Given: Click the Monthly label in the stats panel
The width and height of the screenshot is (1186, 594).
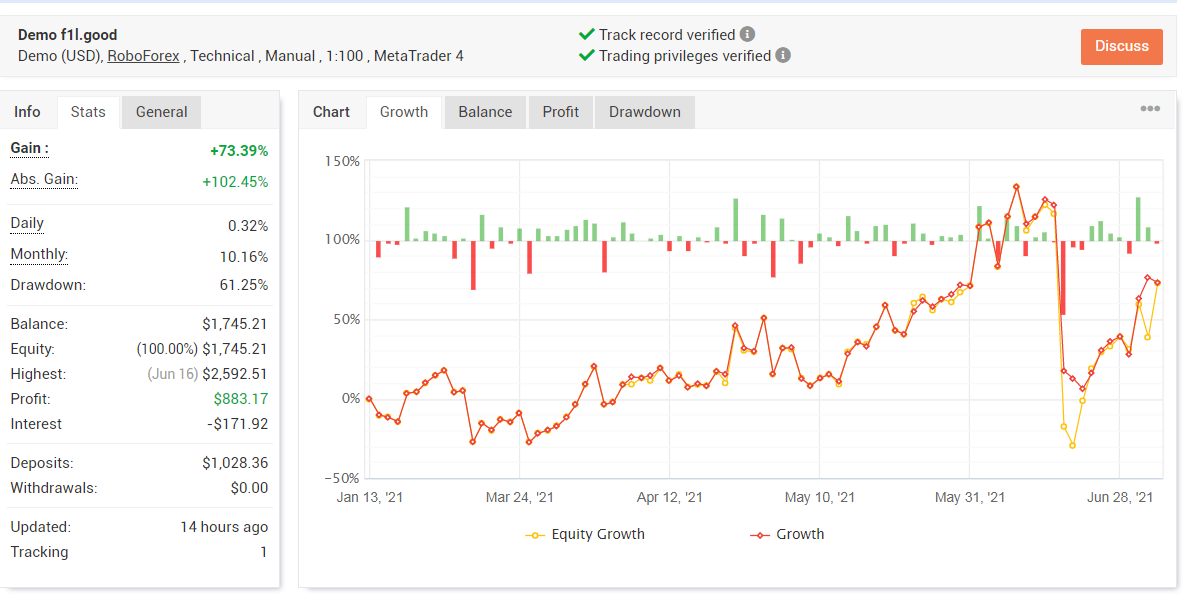Looking at the screenshot, I should pos(39,254).
